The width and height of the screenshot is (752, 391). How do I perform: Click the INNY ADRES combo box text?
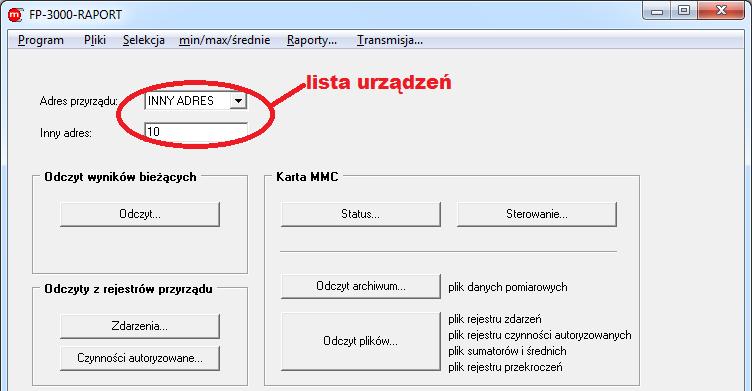tap(181, 101)
